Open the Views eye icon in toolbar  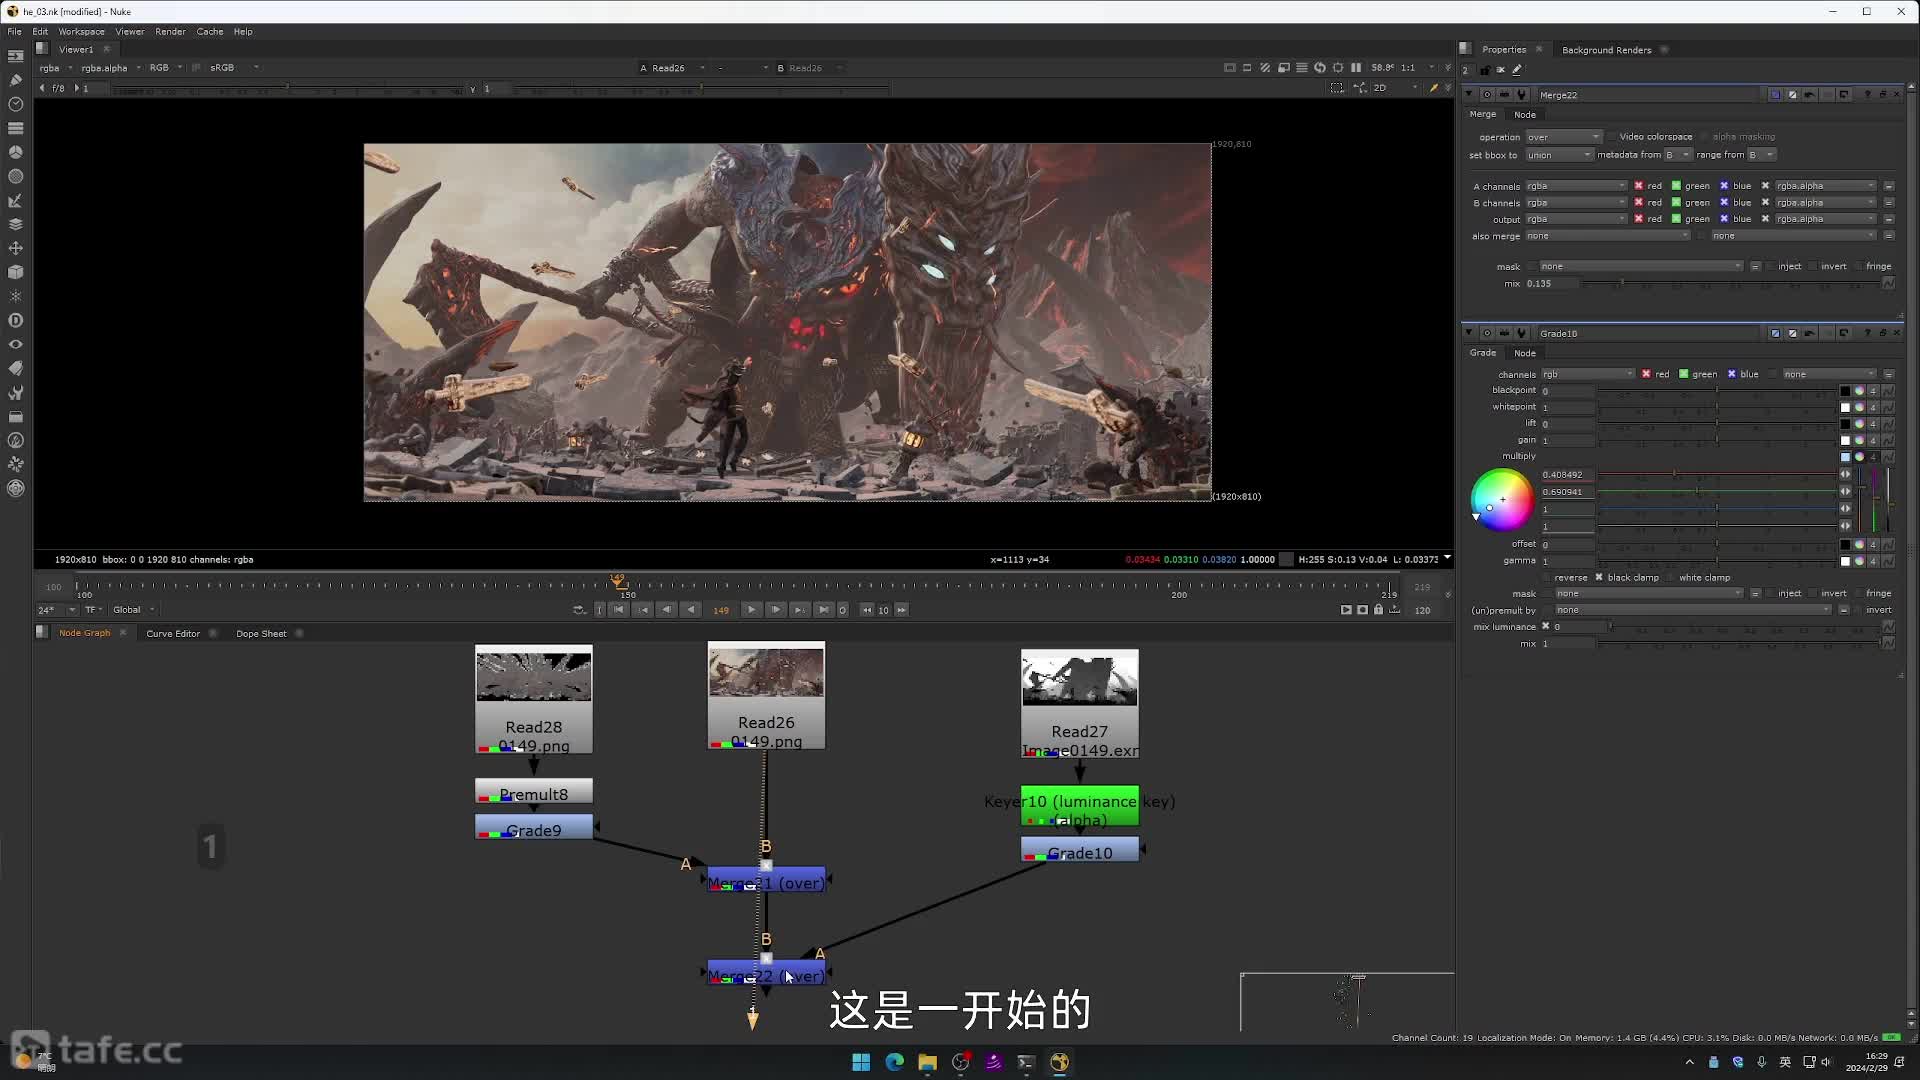coord(15,344)
